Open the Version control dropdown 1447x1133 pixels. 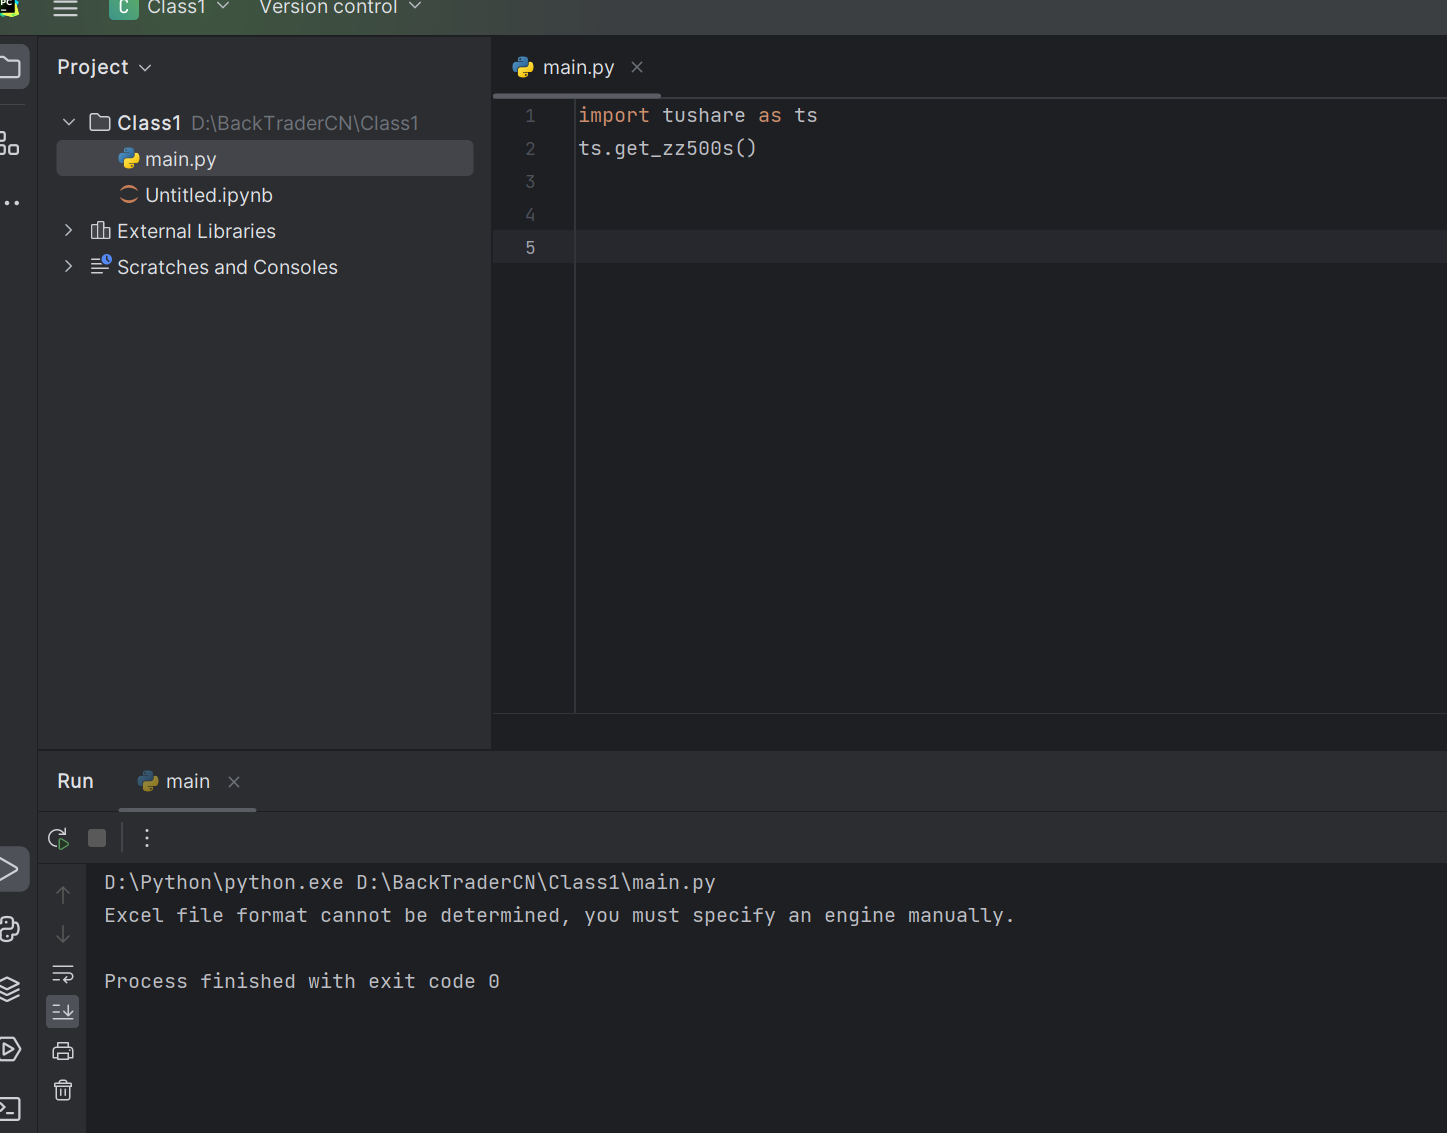(x=340, y=8)
